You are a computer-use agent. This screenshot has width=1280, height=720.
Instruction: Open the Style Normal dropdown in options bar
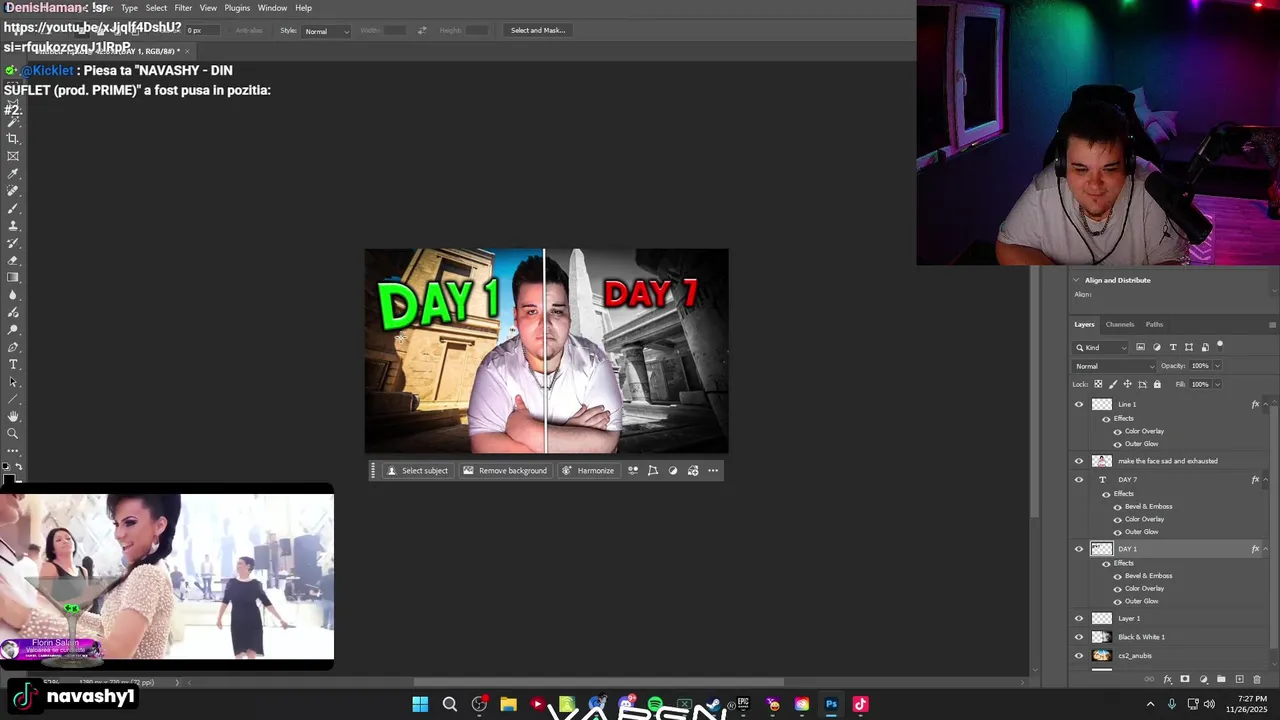(327, 31)
